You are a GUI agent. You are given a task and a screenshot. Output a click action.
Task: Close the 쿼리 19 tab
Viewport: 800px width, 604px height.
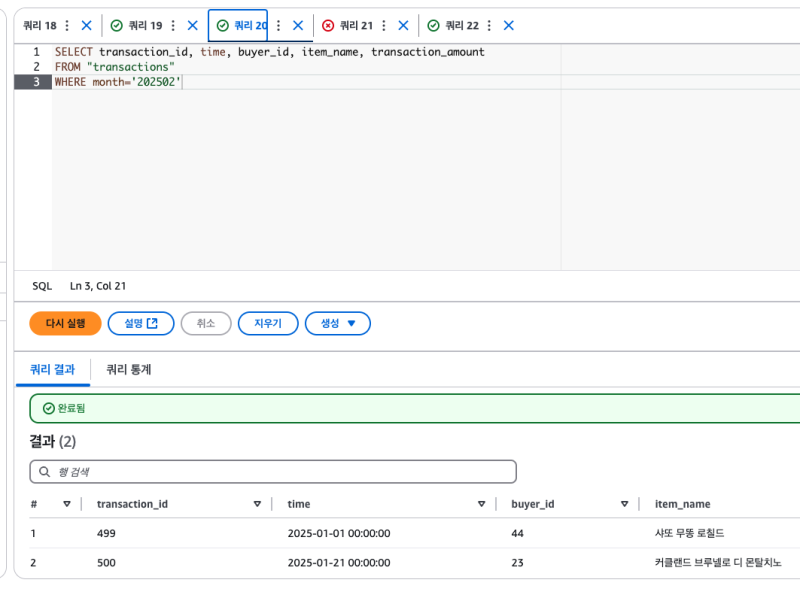click(x=192, y=26)
